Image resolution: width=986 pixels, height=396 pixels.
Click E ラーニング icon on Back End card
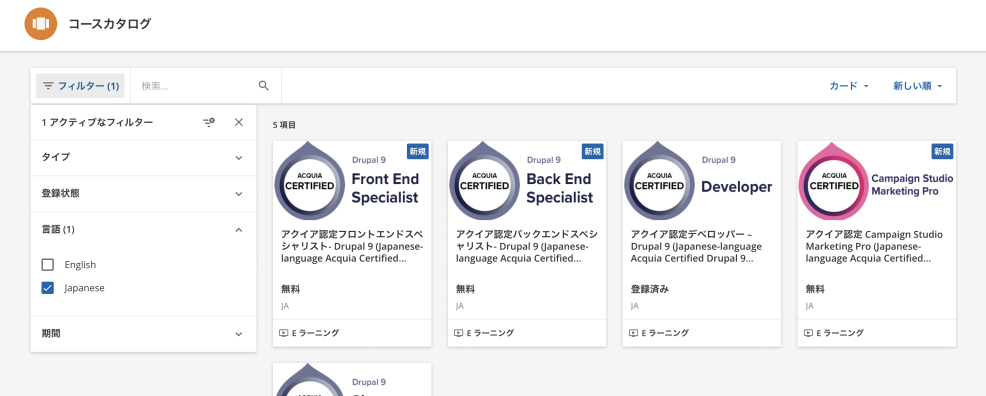pos(458,333)
